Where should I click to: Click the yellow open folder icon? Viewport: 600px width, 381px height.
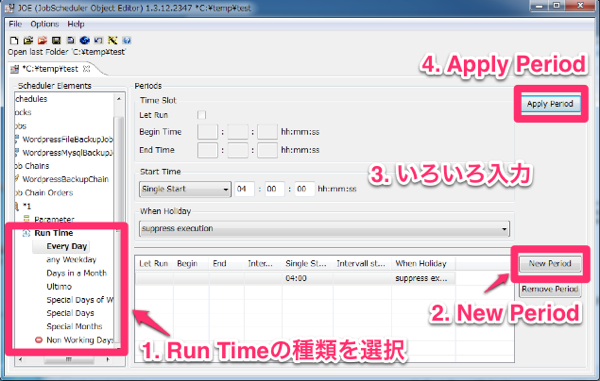28,40
